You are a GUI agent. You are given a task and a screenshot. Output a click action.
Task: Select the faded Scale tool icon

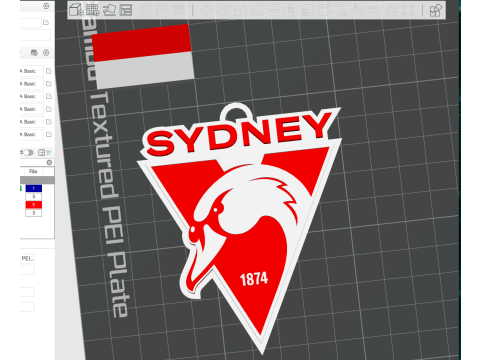pyautogui.click(x=240, y=10)
